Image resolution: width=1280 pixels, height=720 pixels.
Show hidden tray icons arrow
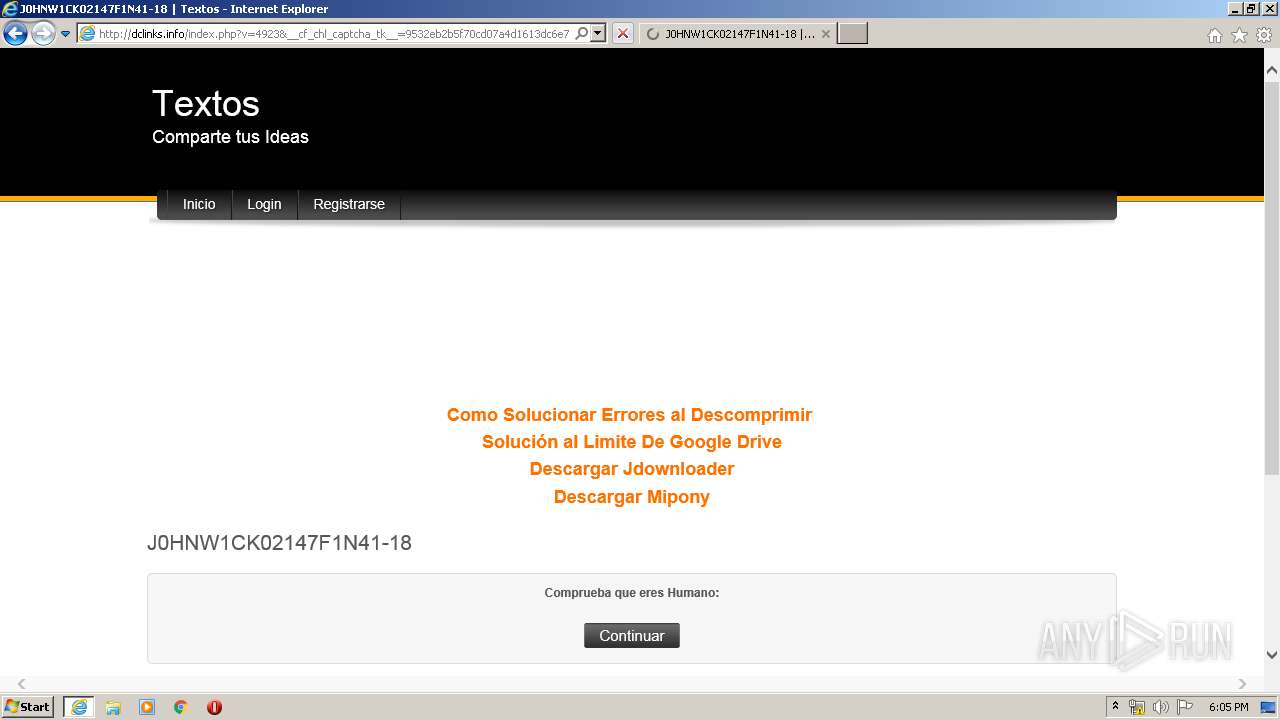(1116, 707)
